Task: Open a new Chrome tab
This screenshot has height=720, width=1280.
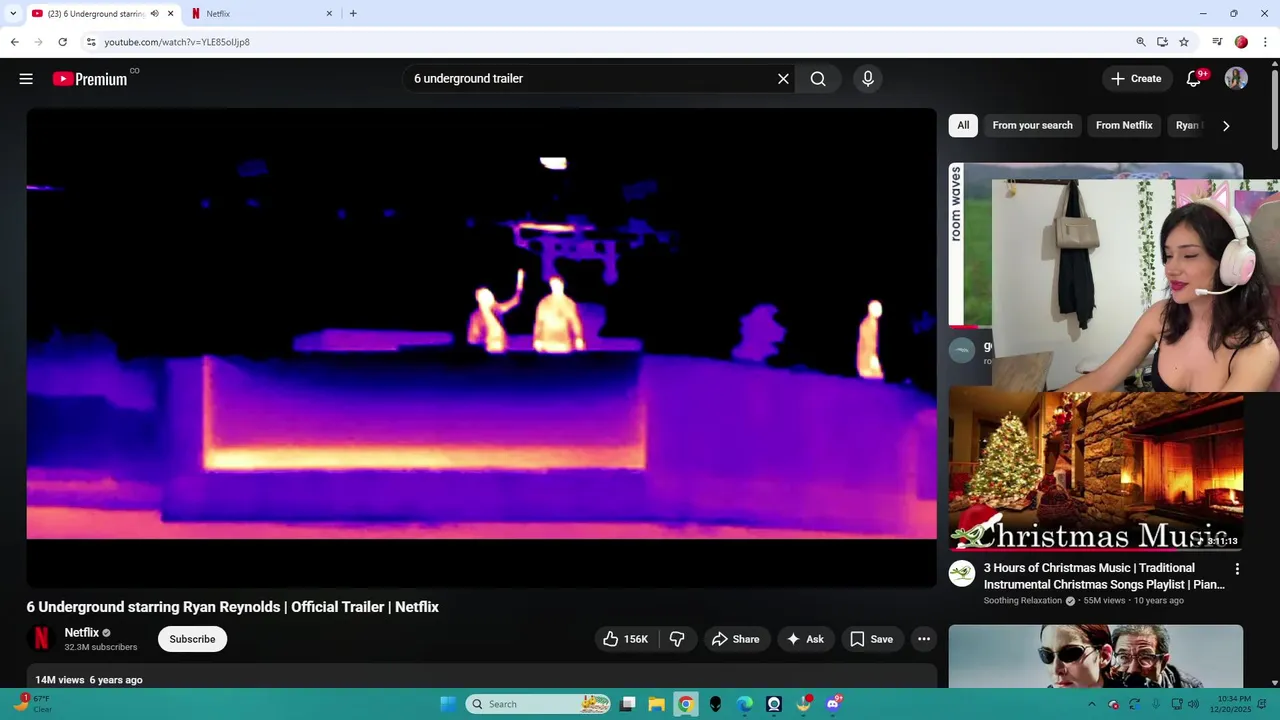Action: click(353, 13)
